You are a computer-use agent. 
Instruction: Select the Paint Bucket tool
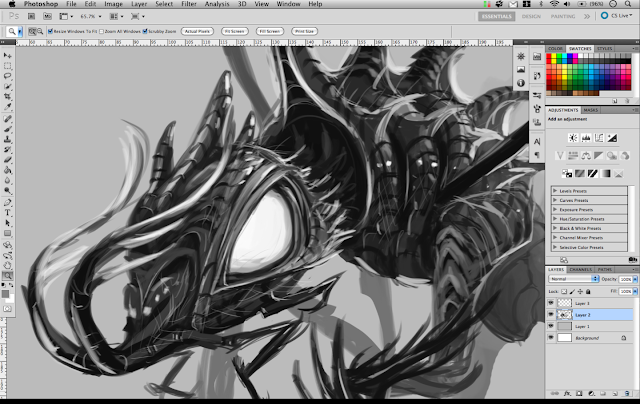[7, 170]
